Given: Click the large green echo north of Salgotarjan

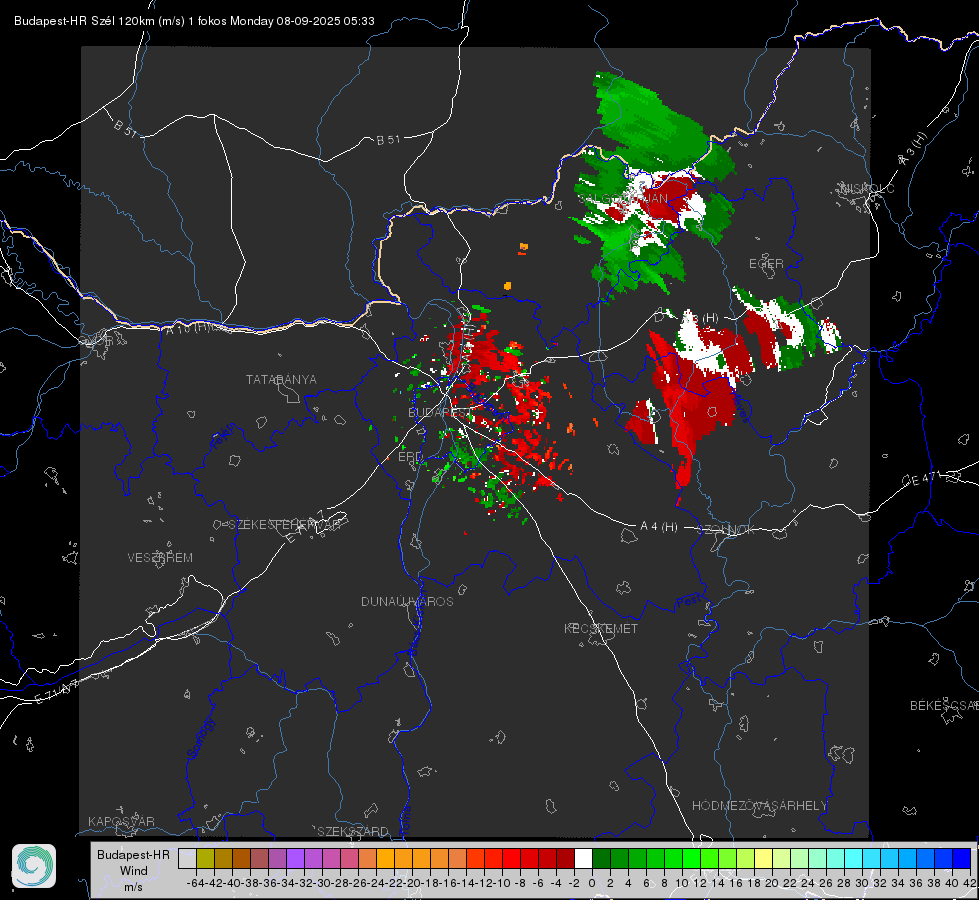Looking at the screenshot, I should coord(656,125).
